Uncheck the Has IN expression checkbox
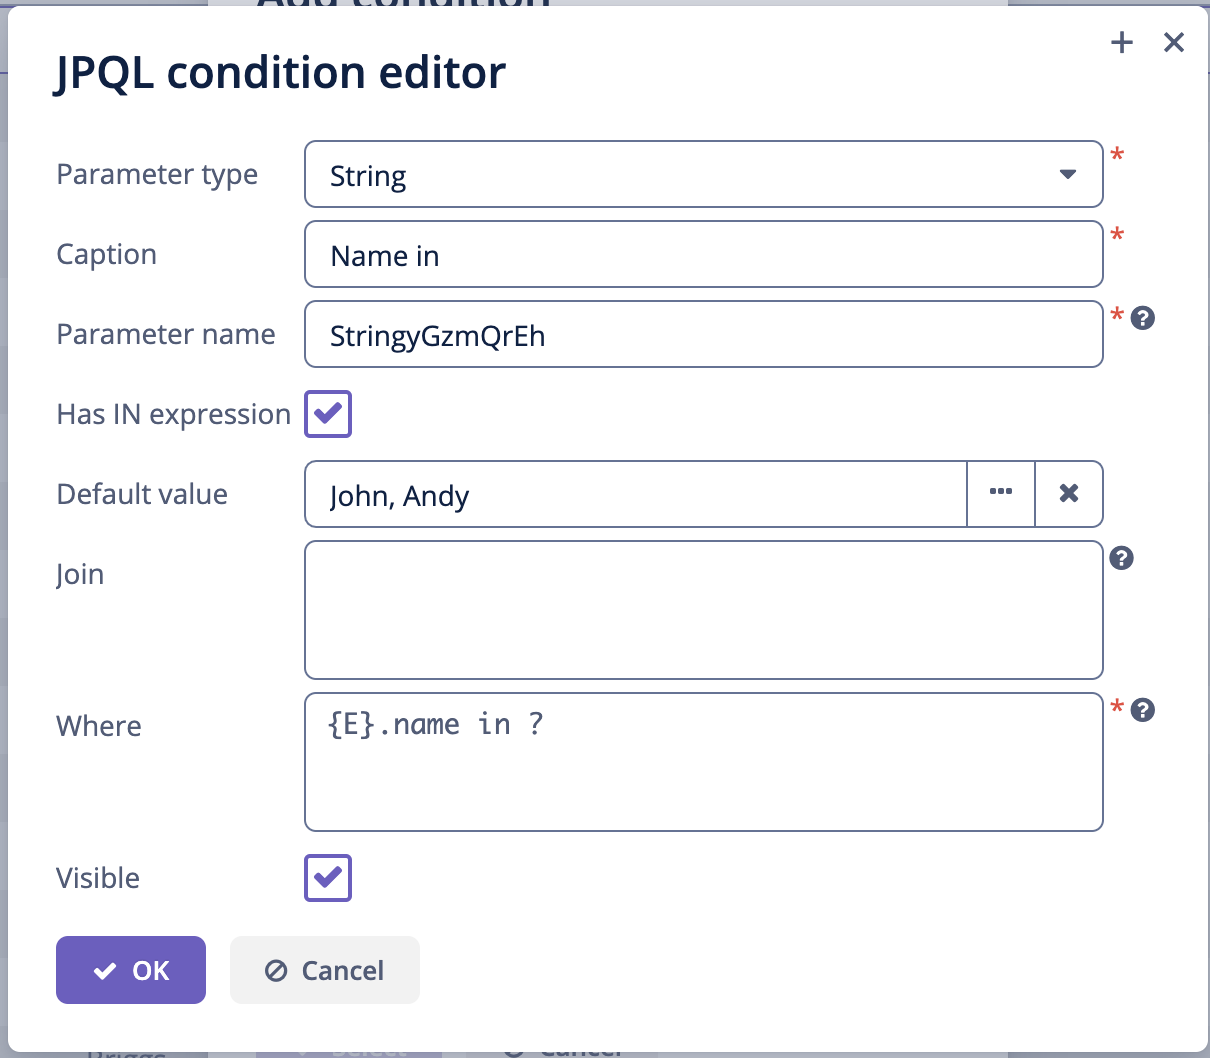This screenshot has width=1210, height=1058. tap(327, 413)
